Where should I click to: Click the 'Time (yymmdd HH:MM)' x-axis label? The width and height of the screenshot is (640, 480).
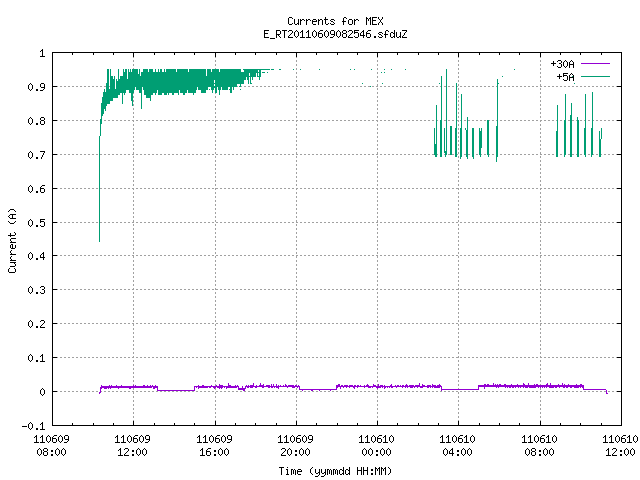click(x=335, y=471)
